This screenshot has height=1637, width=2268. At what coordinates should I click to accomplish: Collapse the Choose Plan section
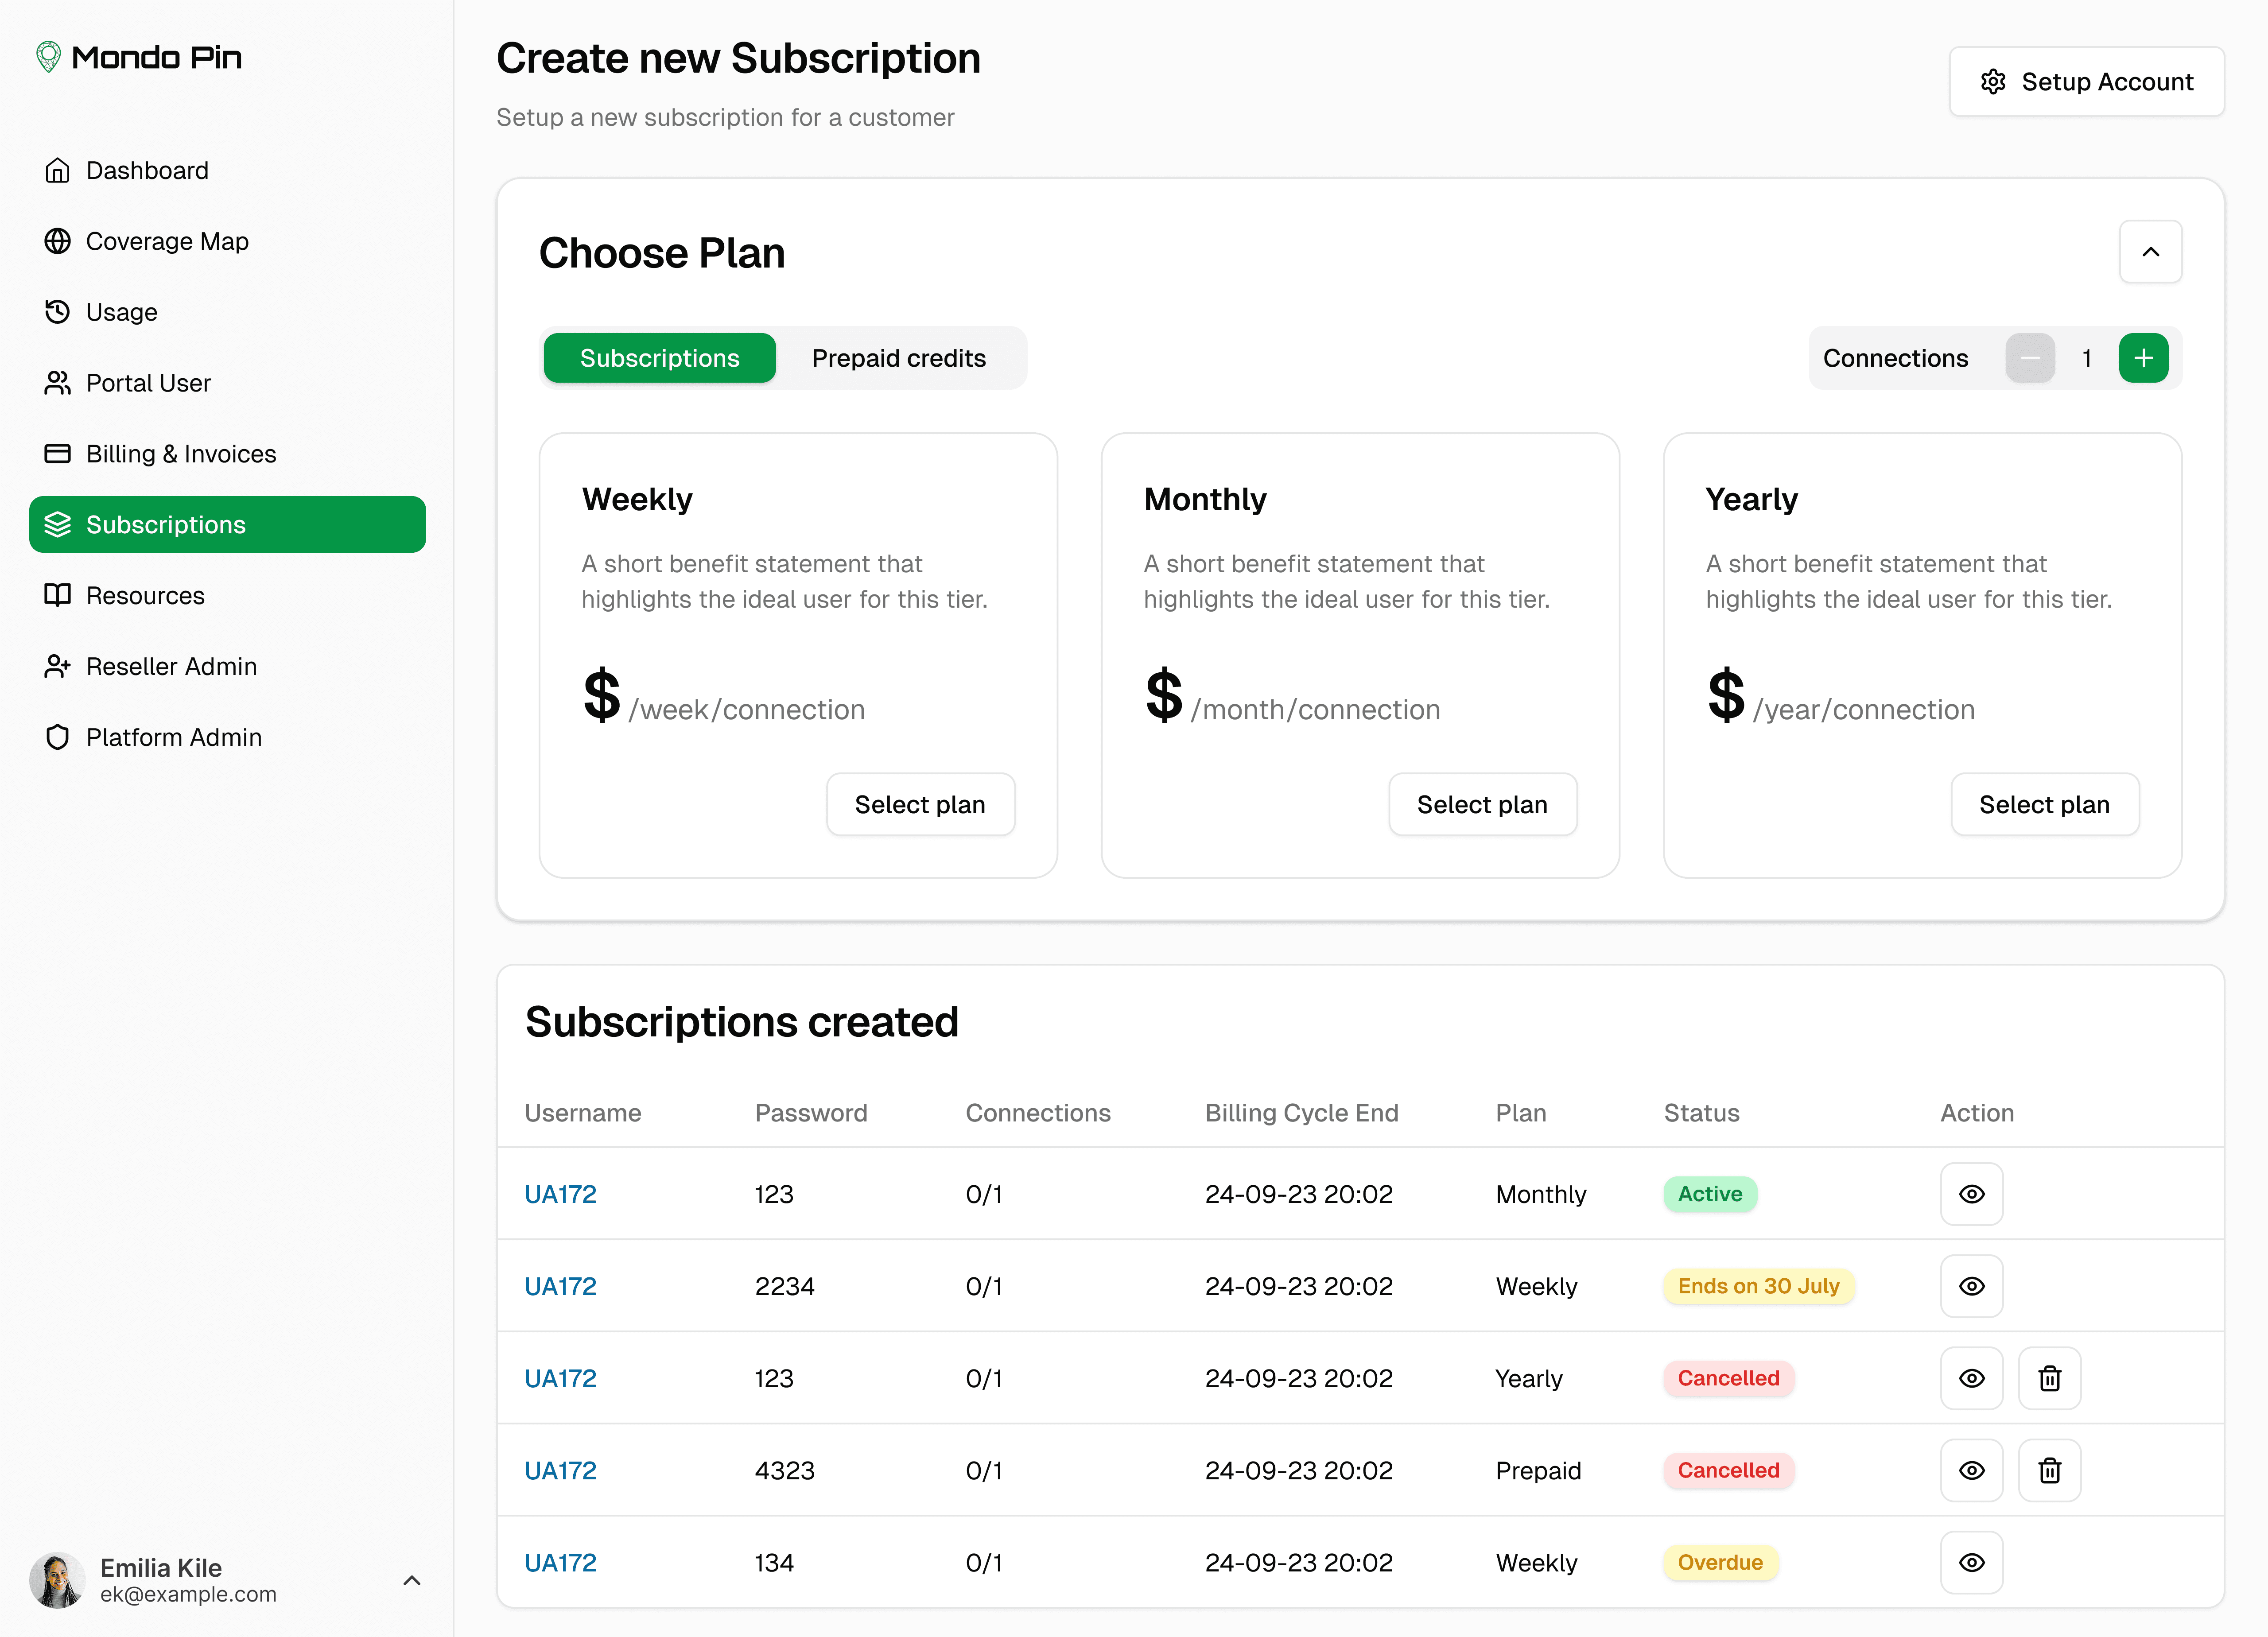click(2150, 252)
